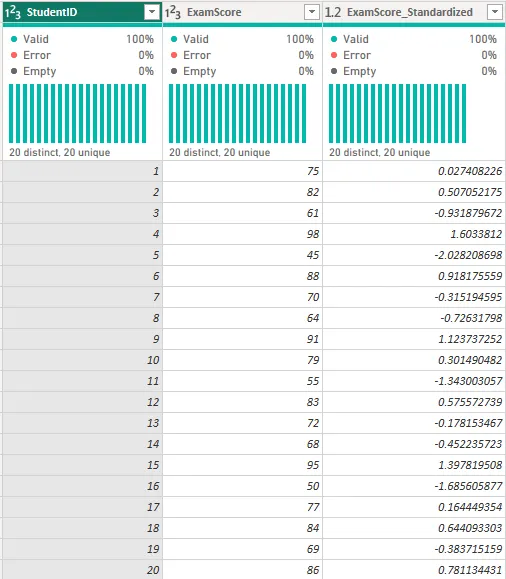Select ExamScore cell with value 98
This screenshot has height=579, width=506.
(242, 234)
